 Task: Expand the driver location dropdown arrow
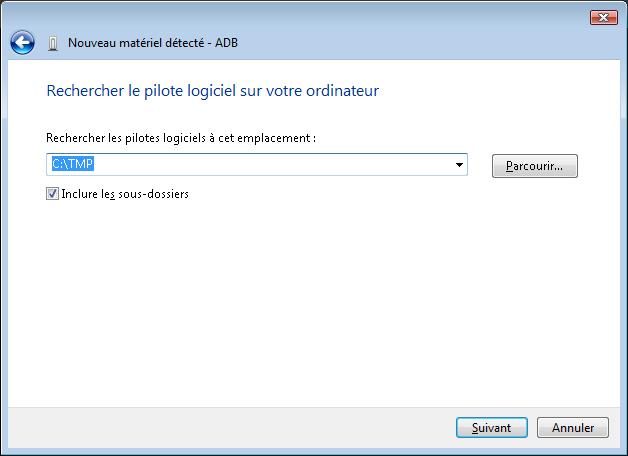point(459,165)
